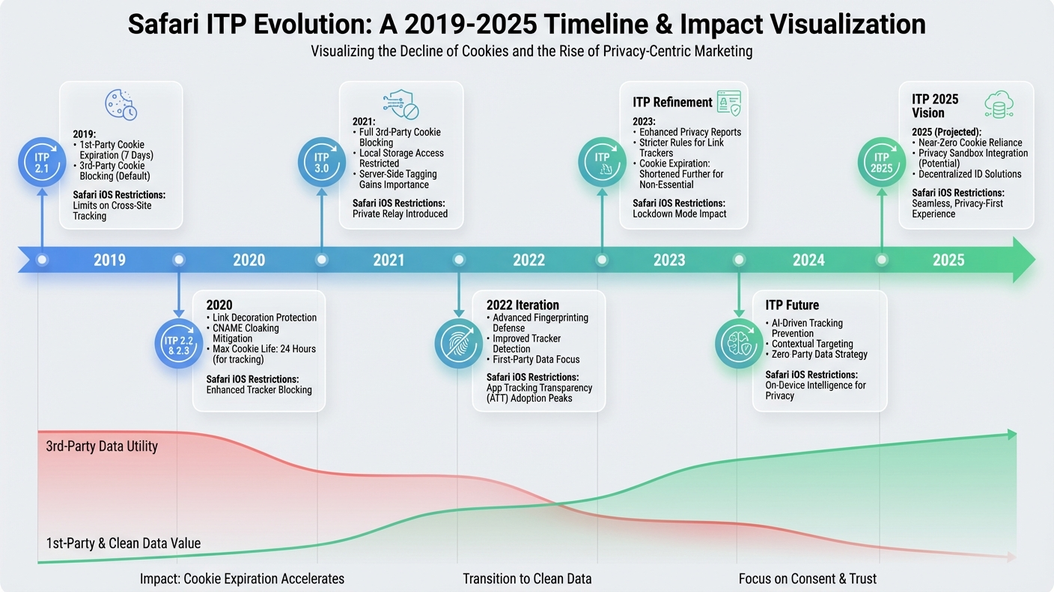The width and height of the screenshot is (1054, 592).
Task: Open the Impact: Cookie Expiration Accelerates link
Action: click(242, 578)
